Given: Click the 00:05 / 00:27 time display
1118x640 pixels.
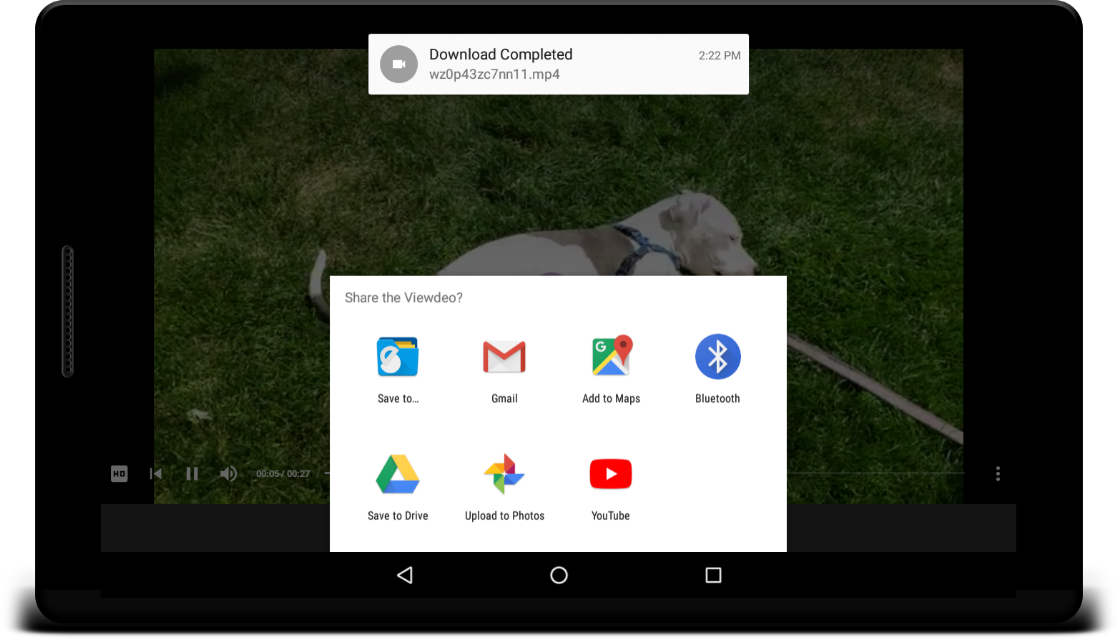Looking at the screenshot, I should (283, 474).
